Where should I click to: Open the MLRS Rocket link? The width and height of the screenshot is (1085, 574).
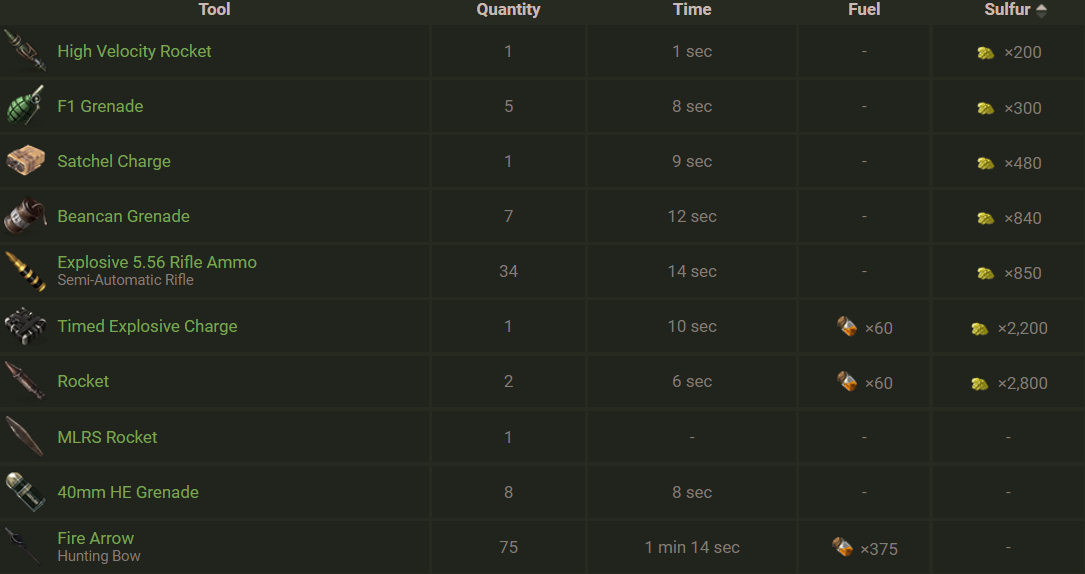coord(107,437)
